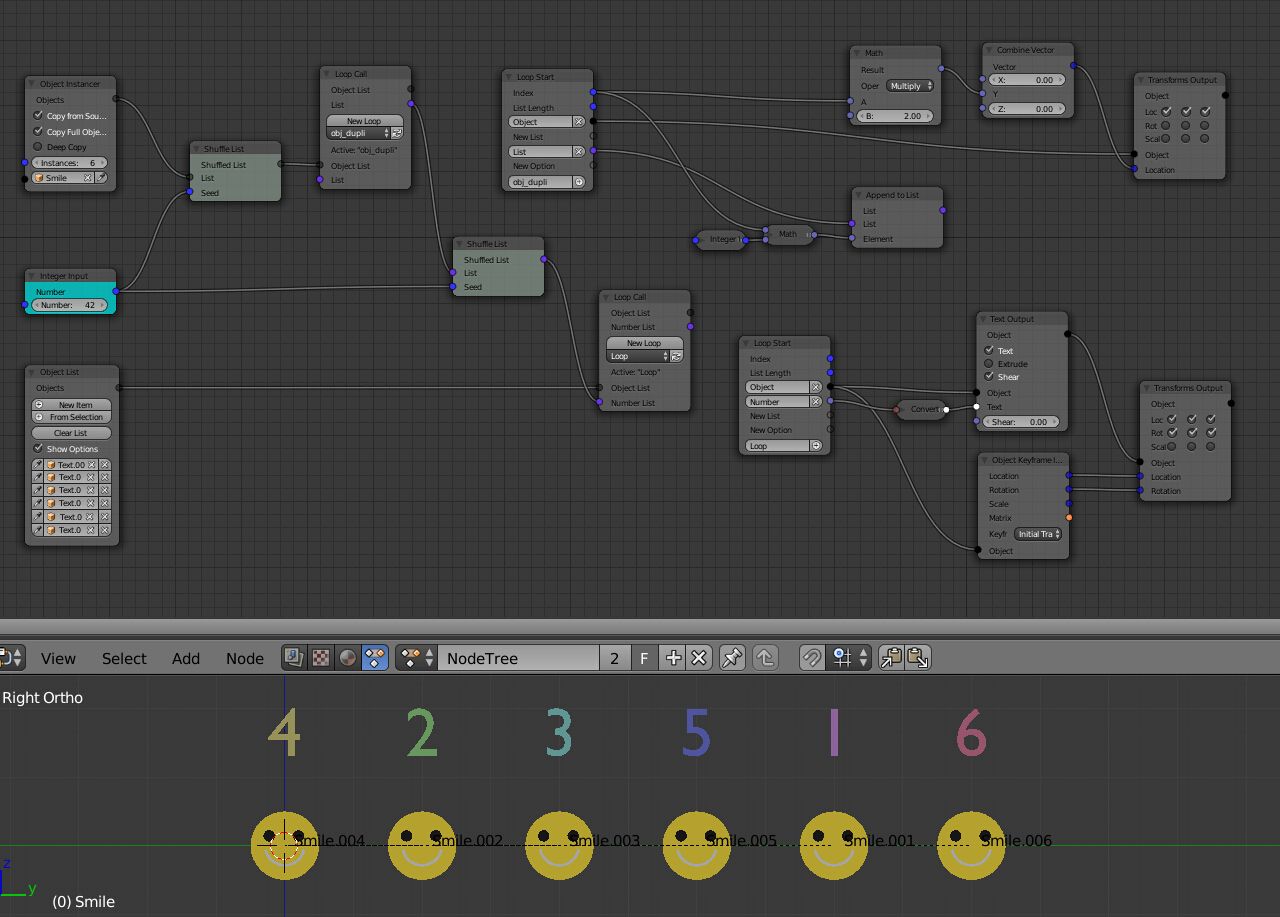Open the obj_dupli loop selector dropdown
The image size is (1280, 917).
358,133
